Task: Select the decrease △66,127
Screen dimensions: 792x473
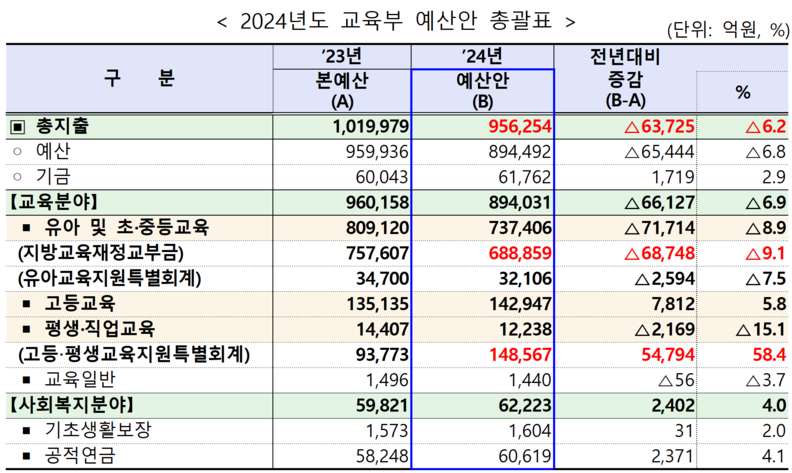Action: 659,203
